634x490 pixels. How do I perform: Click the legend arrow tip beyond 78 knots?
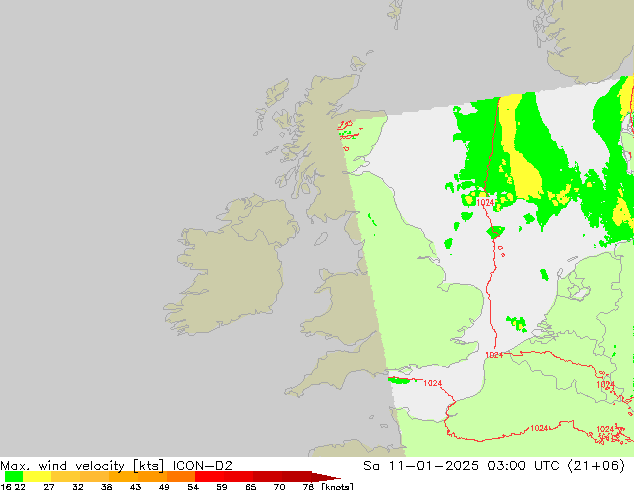327,476
